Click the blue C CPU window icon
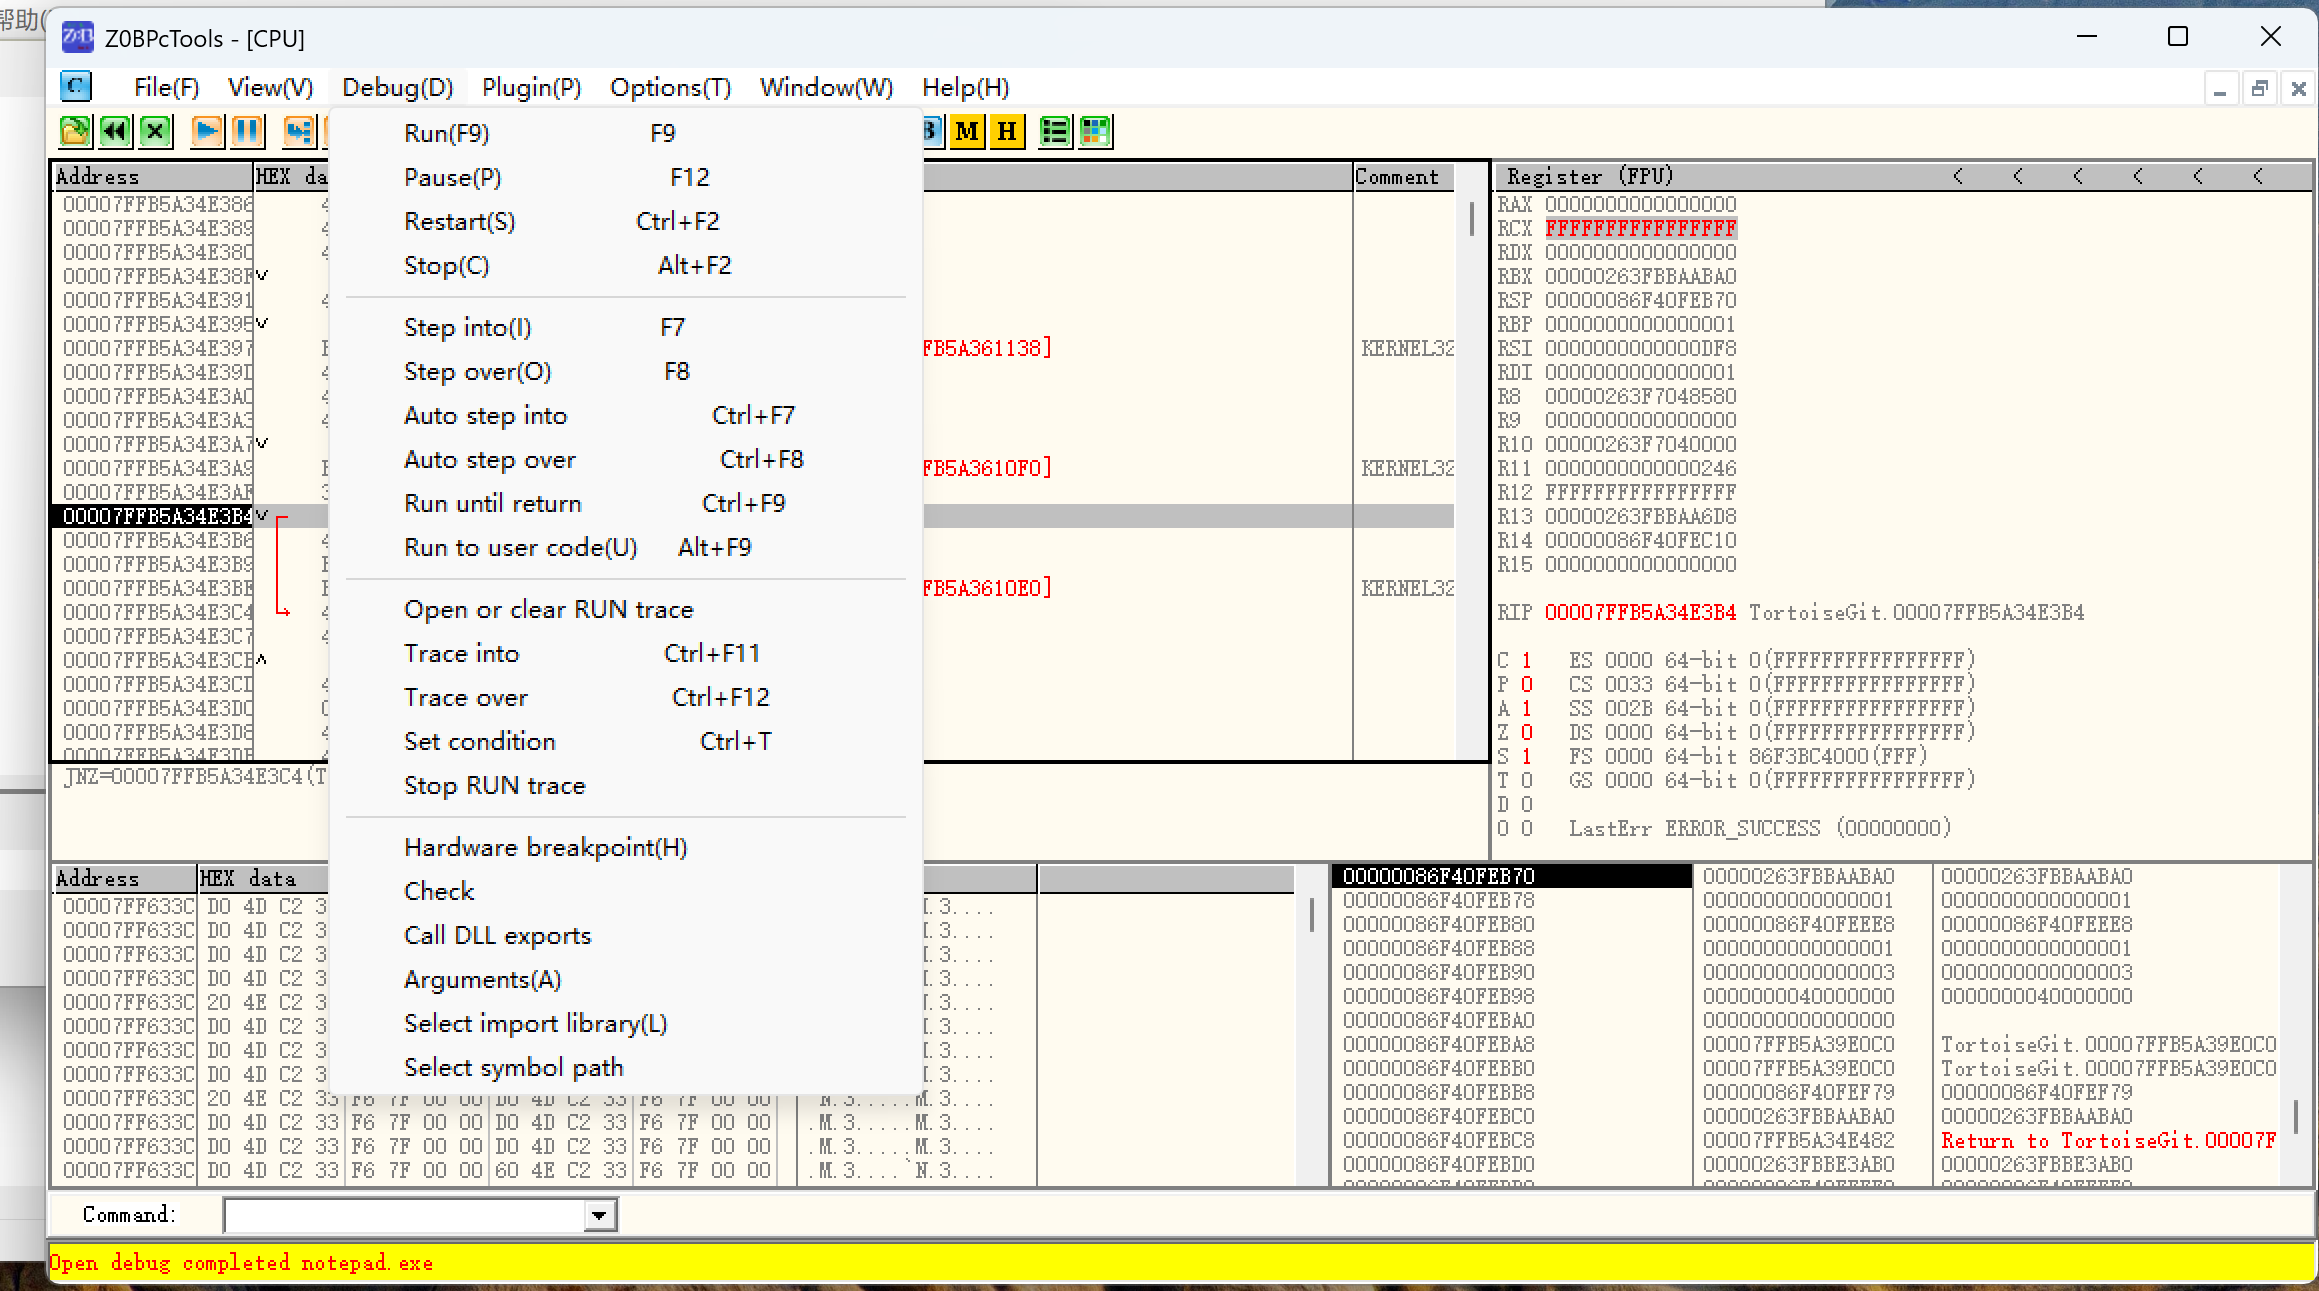2319x1291 pixels. (x=76, y=86)
